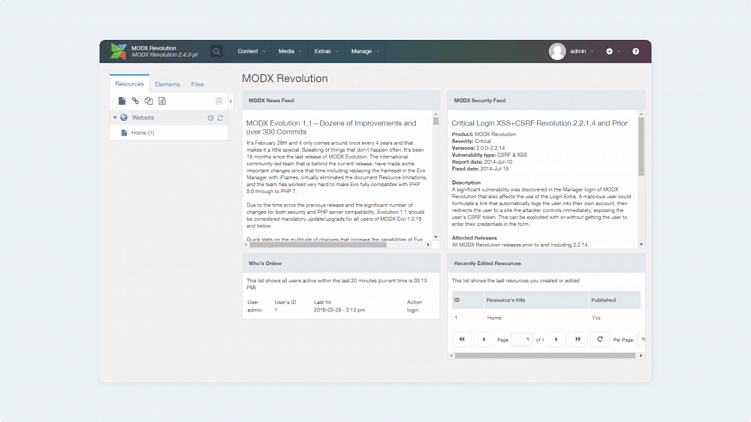The width and height of the screenshot is (751, 422).
Task: Click the page number input field
Action: (x=522, y=340)
